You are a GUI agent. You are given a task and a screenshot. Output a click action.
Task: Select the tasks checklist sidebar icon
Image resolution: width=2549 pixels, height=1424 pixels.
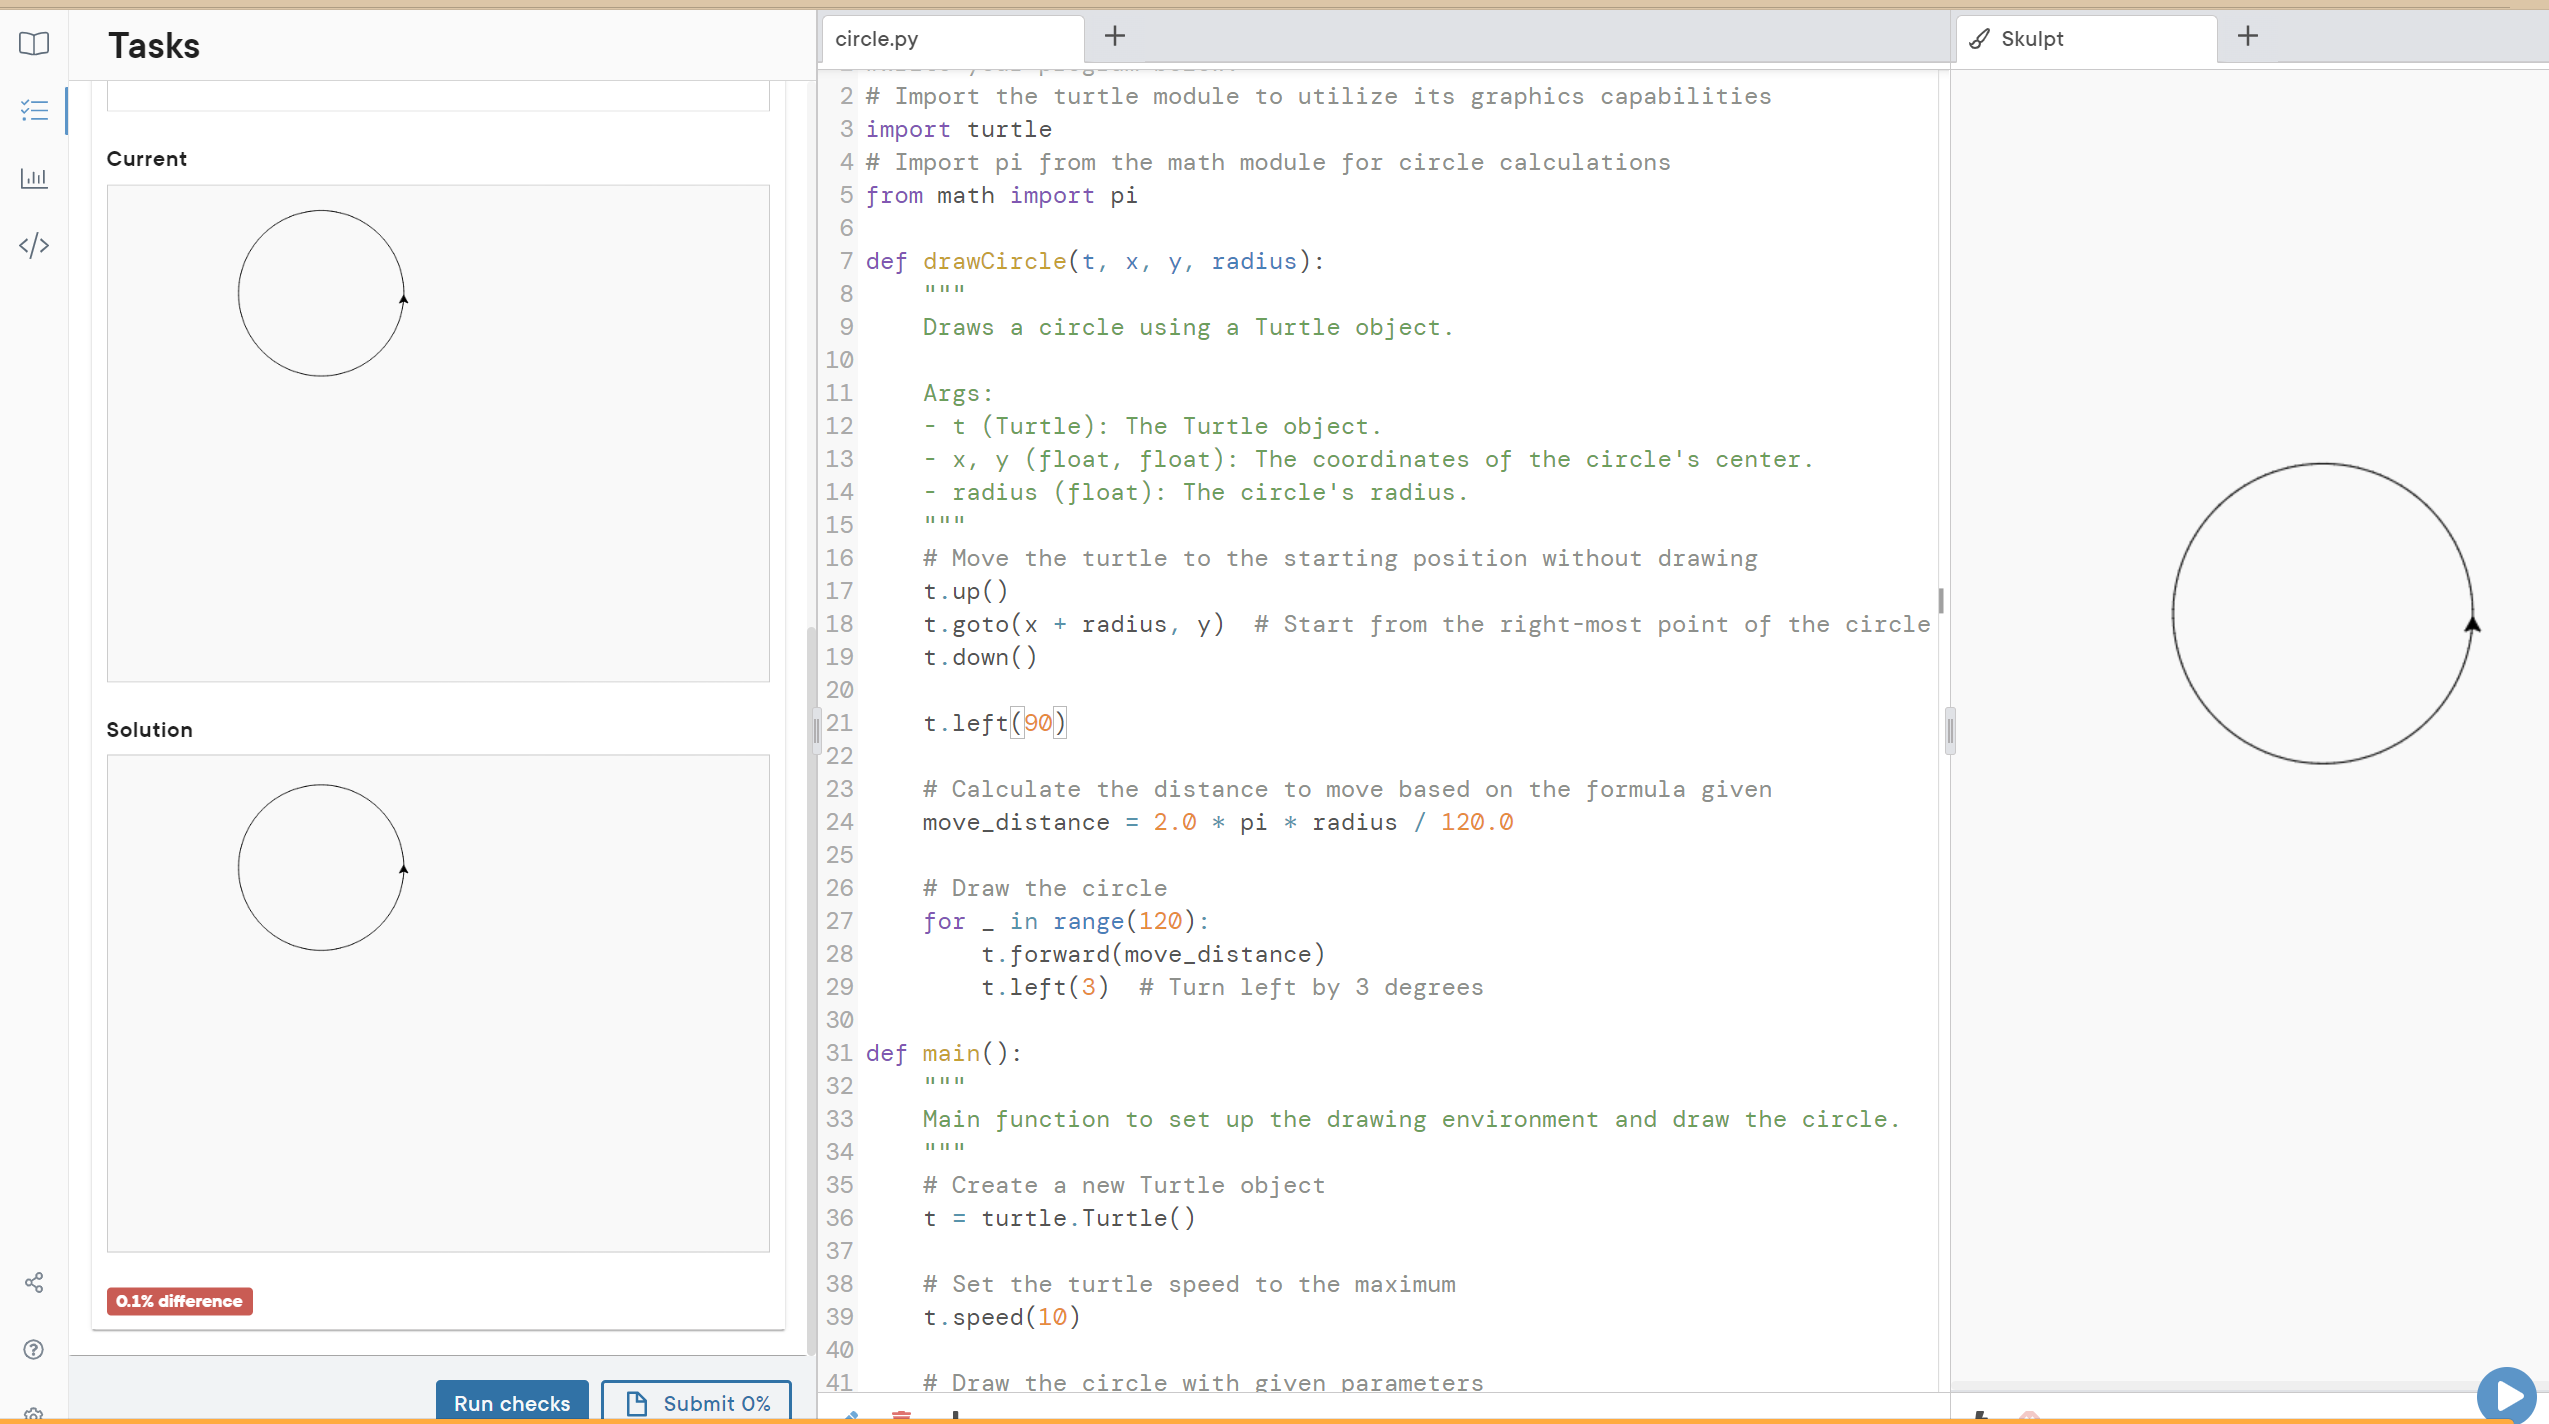(34, 110)
